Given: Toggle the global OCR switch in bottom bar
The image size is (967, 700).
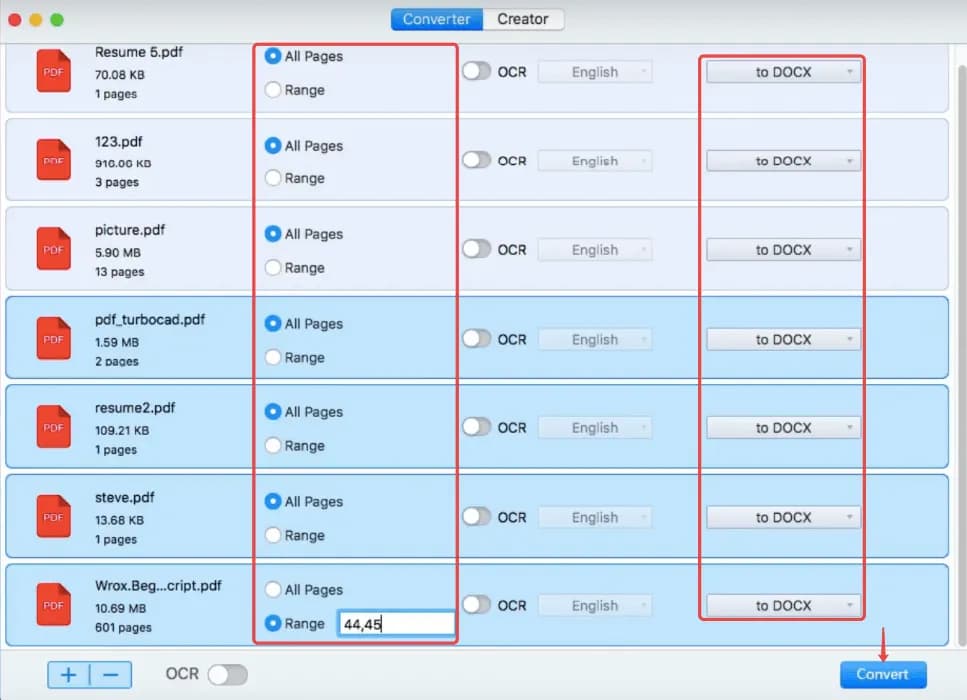Looking at the screenshot, I should [226, 675].
